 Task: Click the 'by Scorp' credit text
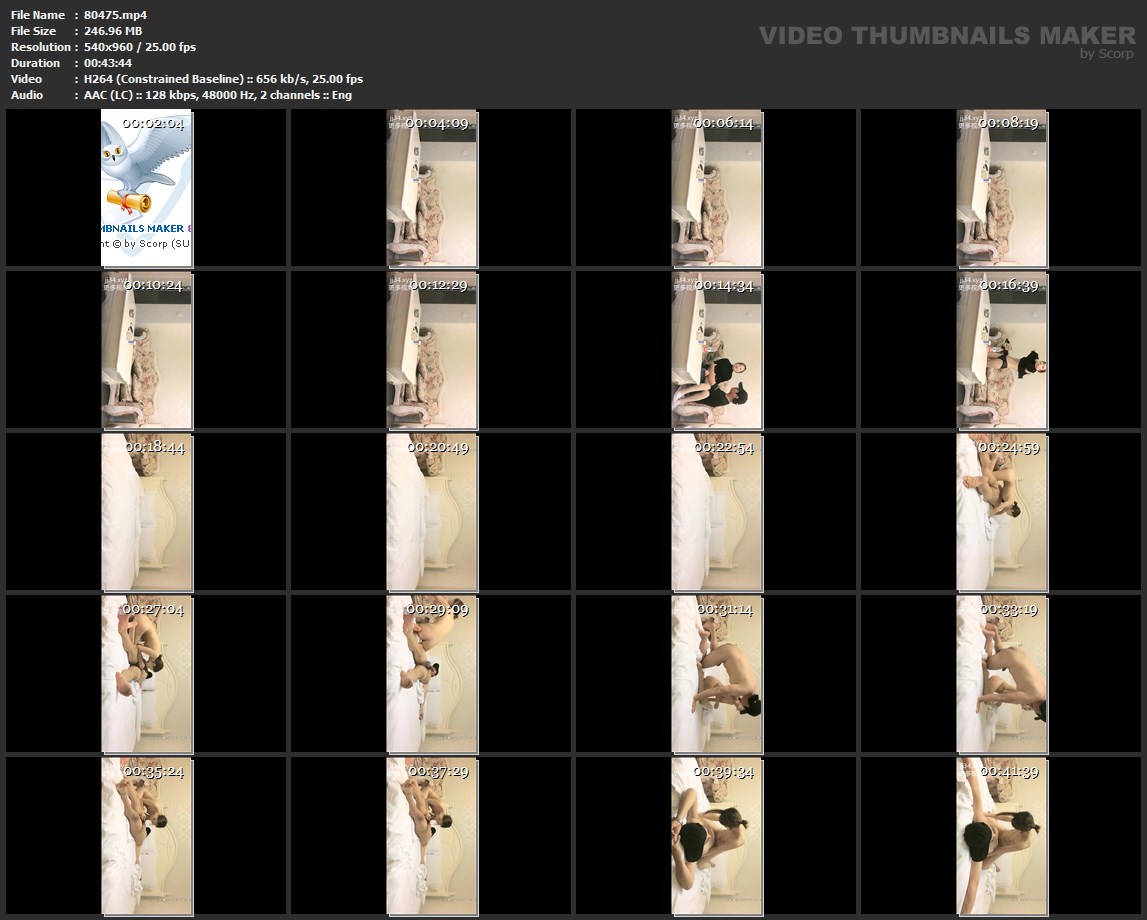pyautogui.click(x=1106, y=54)
